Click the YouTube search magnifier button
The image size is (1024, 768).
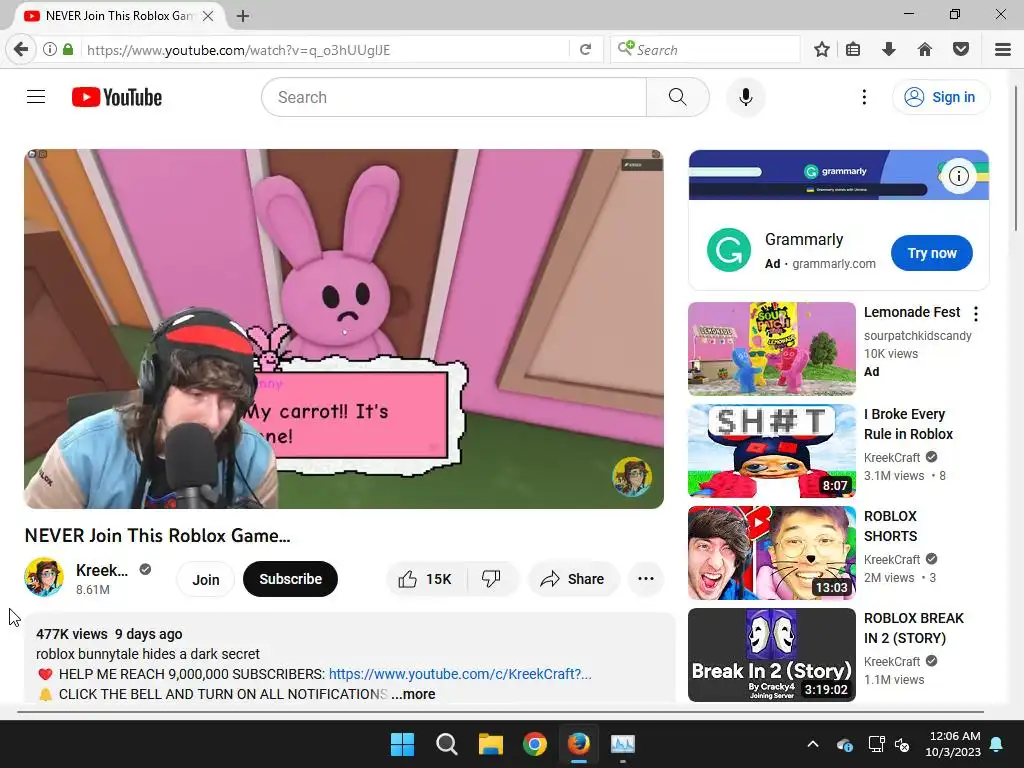677,97
